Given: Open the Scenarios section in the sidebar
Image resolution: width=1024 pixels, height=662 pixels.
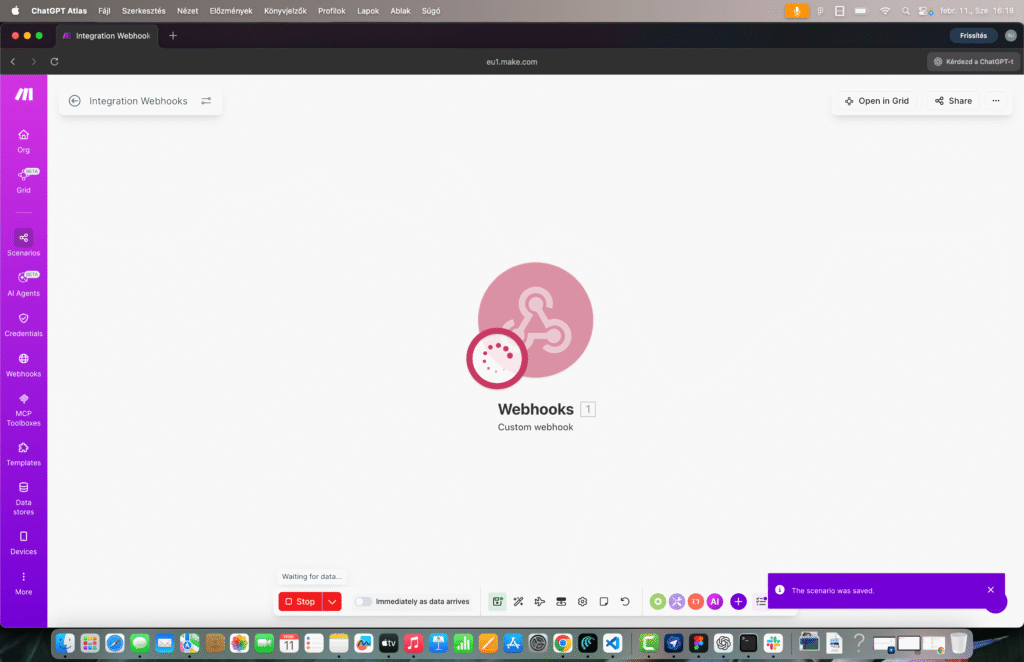Looking at the screenshot, I should pyautogui.click(x=23, y=244).
